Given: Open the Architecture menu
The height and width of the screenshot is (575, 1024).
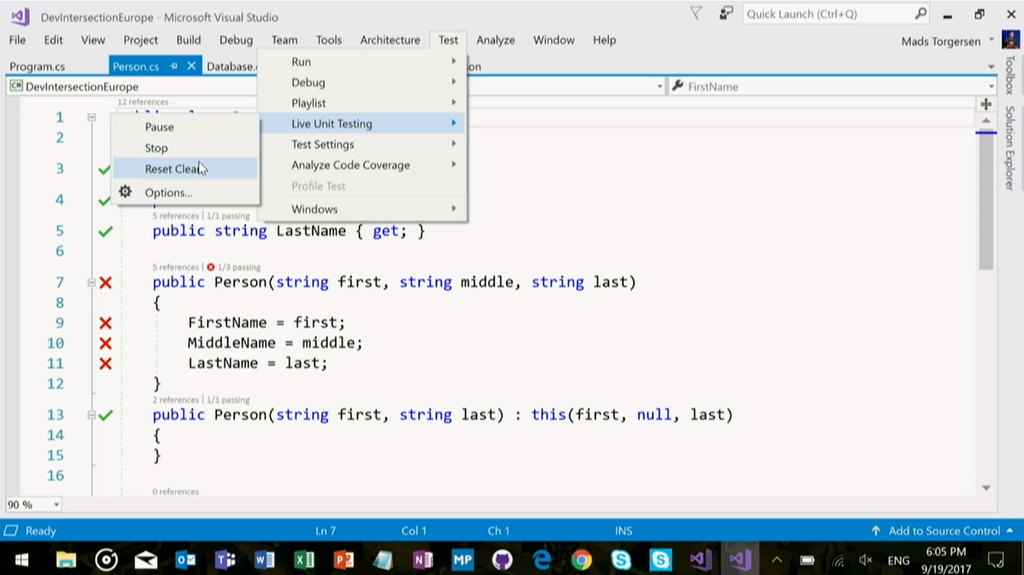Looking at the screenshot, I should point(390,40).
